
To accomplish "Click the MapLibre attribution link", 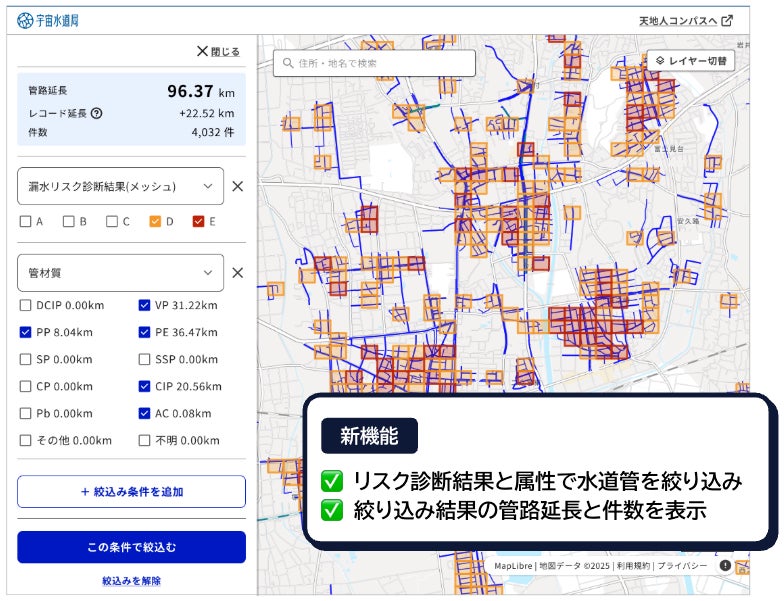I will pyautogui.click(x=513, y=566).
